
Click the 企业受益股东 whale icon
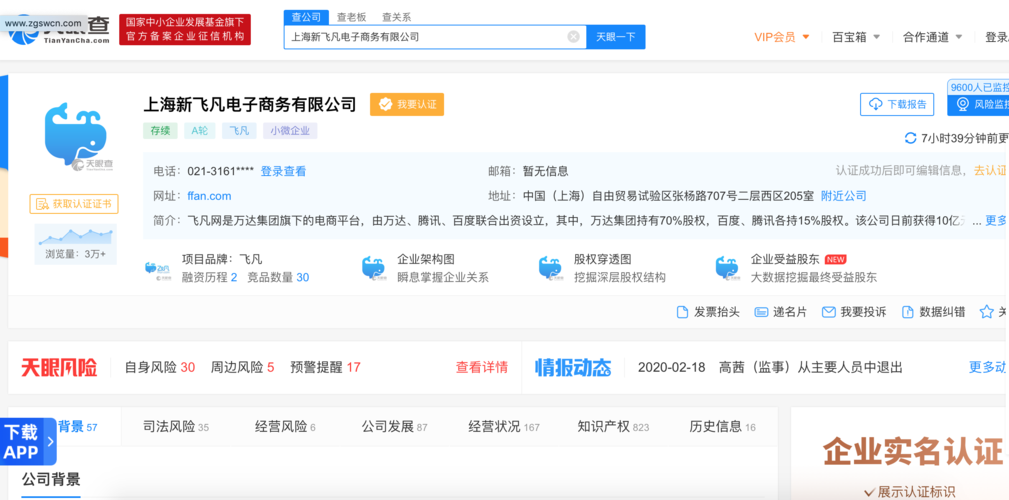tap(727, 268)
